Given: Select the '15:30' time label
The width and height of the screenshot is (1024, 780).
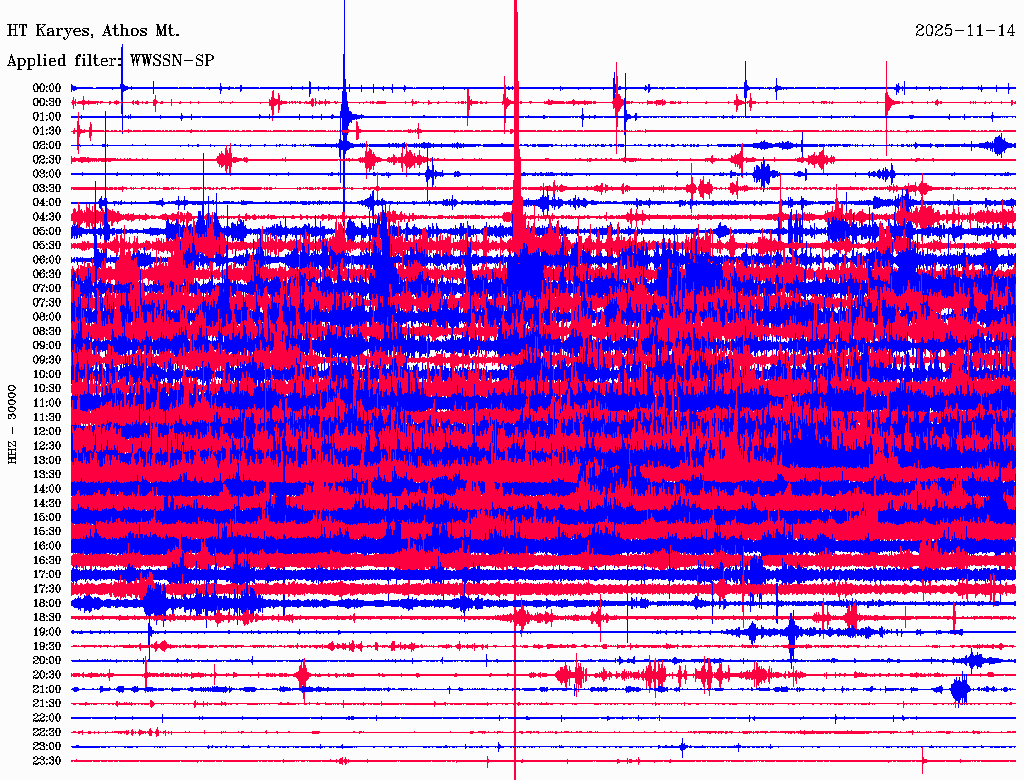Looking at the screenshot, I should click(x=47, y=532).
